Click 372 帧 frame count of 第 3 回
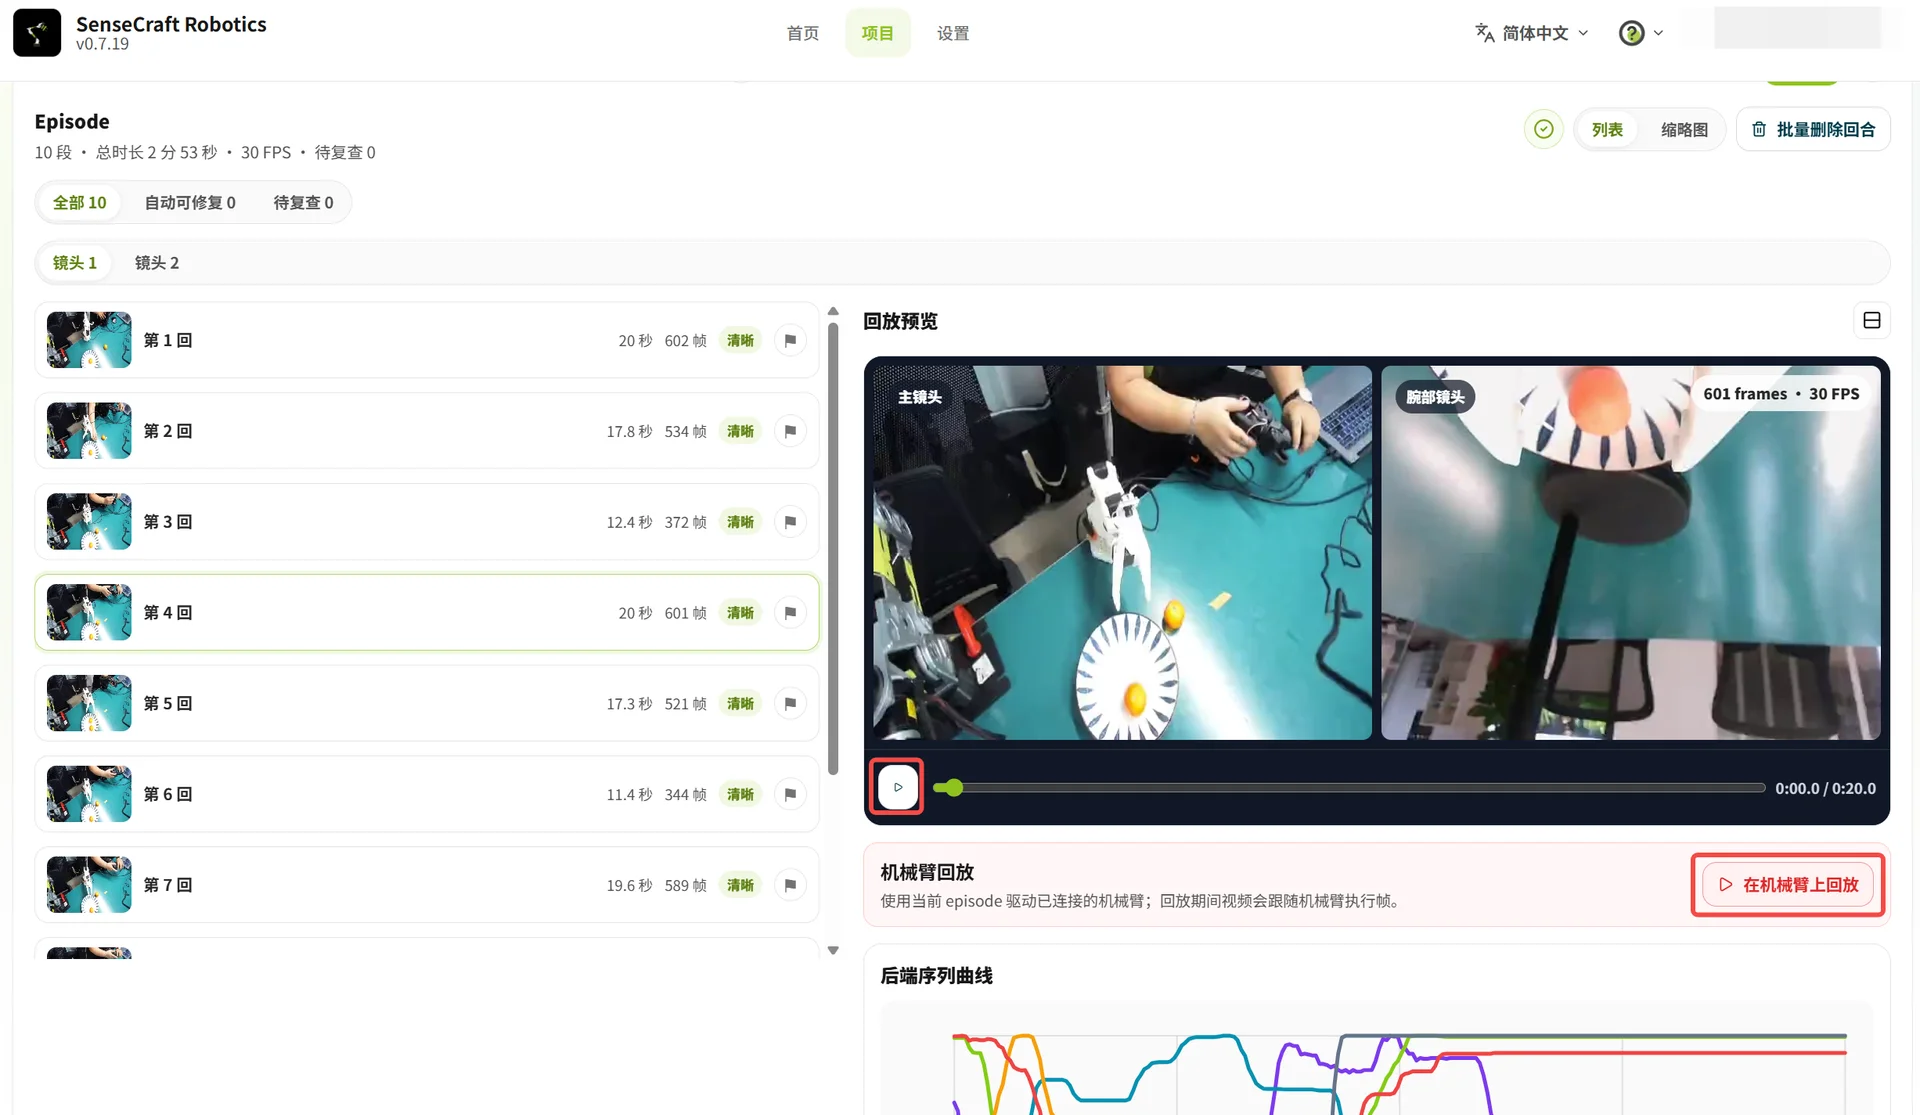Screen dimensions: 1920x1115 685,523
